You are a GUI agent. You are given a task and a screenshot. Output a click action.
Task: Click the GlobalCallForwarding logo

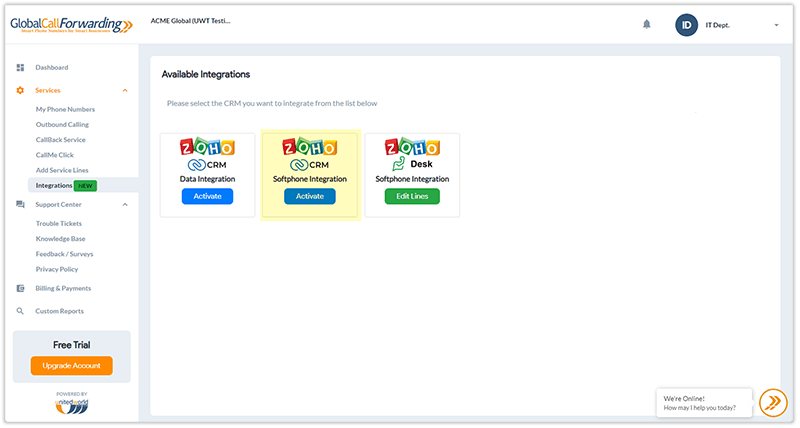pos(71,24)
